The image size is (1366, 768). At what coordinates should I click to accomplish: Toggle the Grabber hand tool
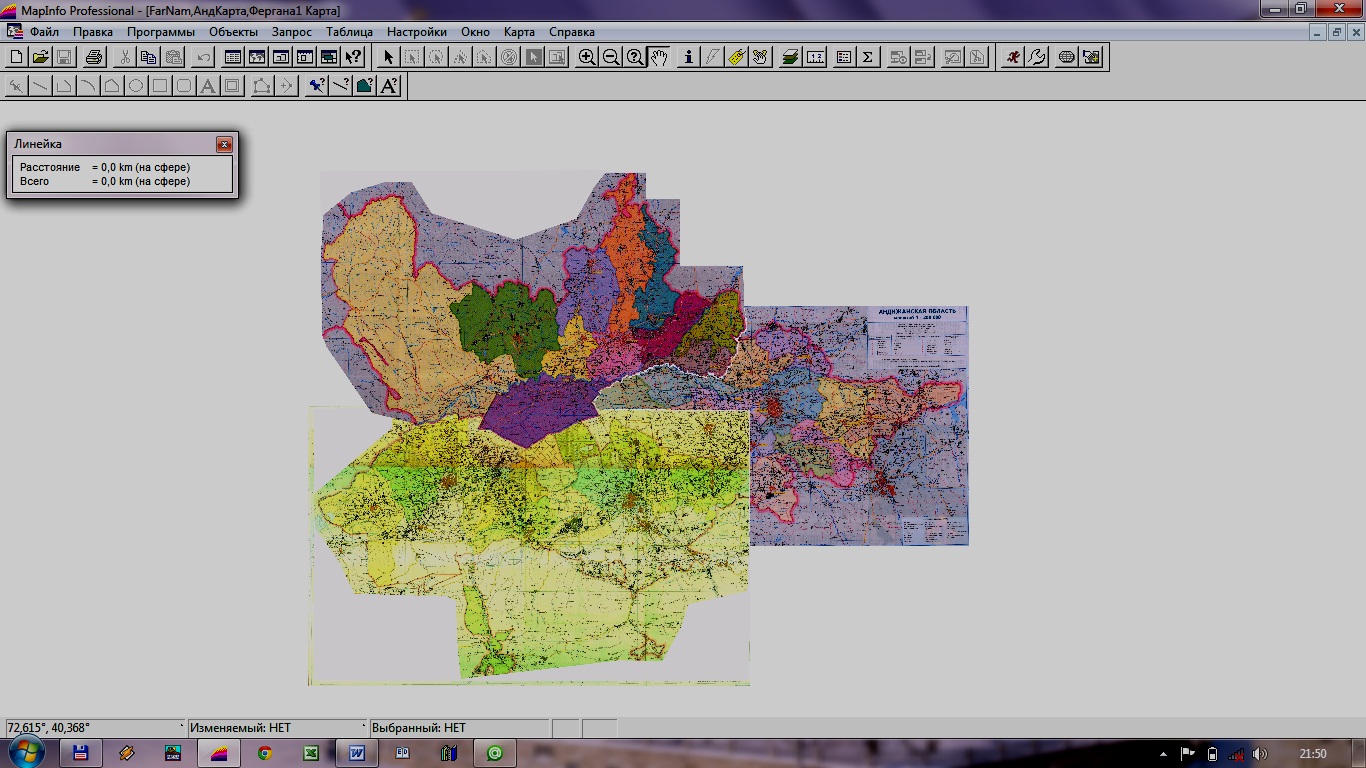click(659, 57)
